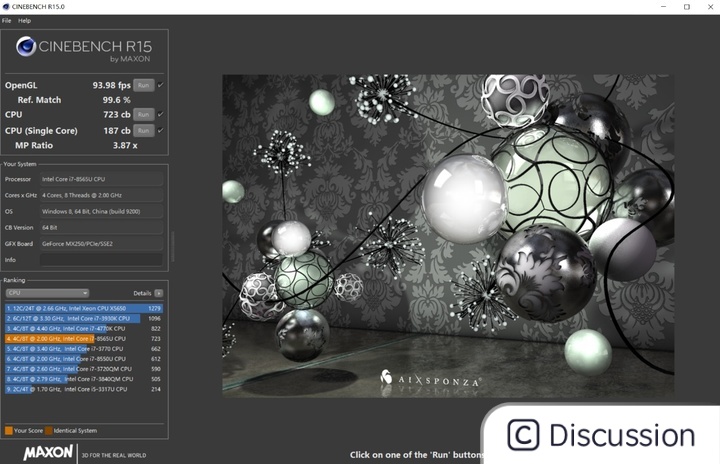720x464 pixels.
Task: Click the OpenGL score 93.98 fps
Action: click(x=112, y=85)
